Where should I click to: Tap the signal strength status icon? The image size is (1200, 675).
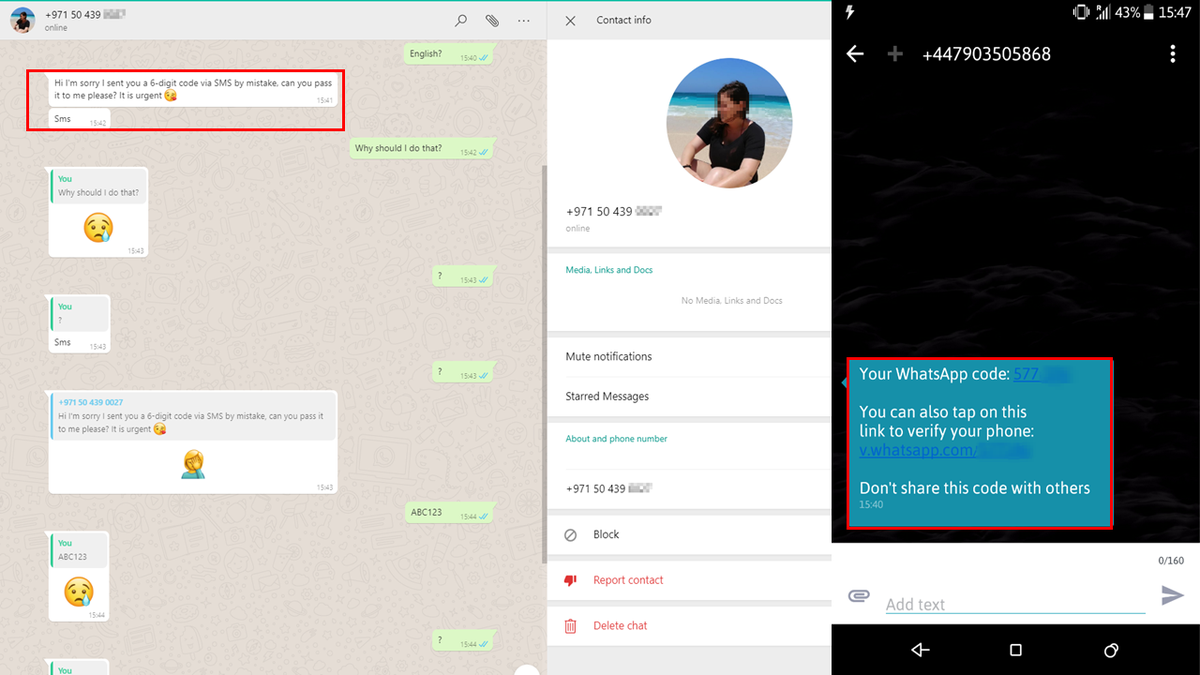pyautogui.click(x=1103, y=12)
